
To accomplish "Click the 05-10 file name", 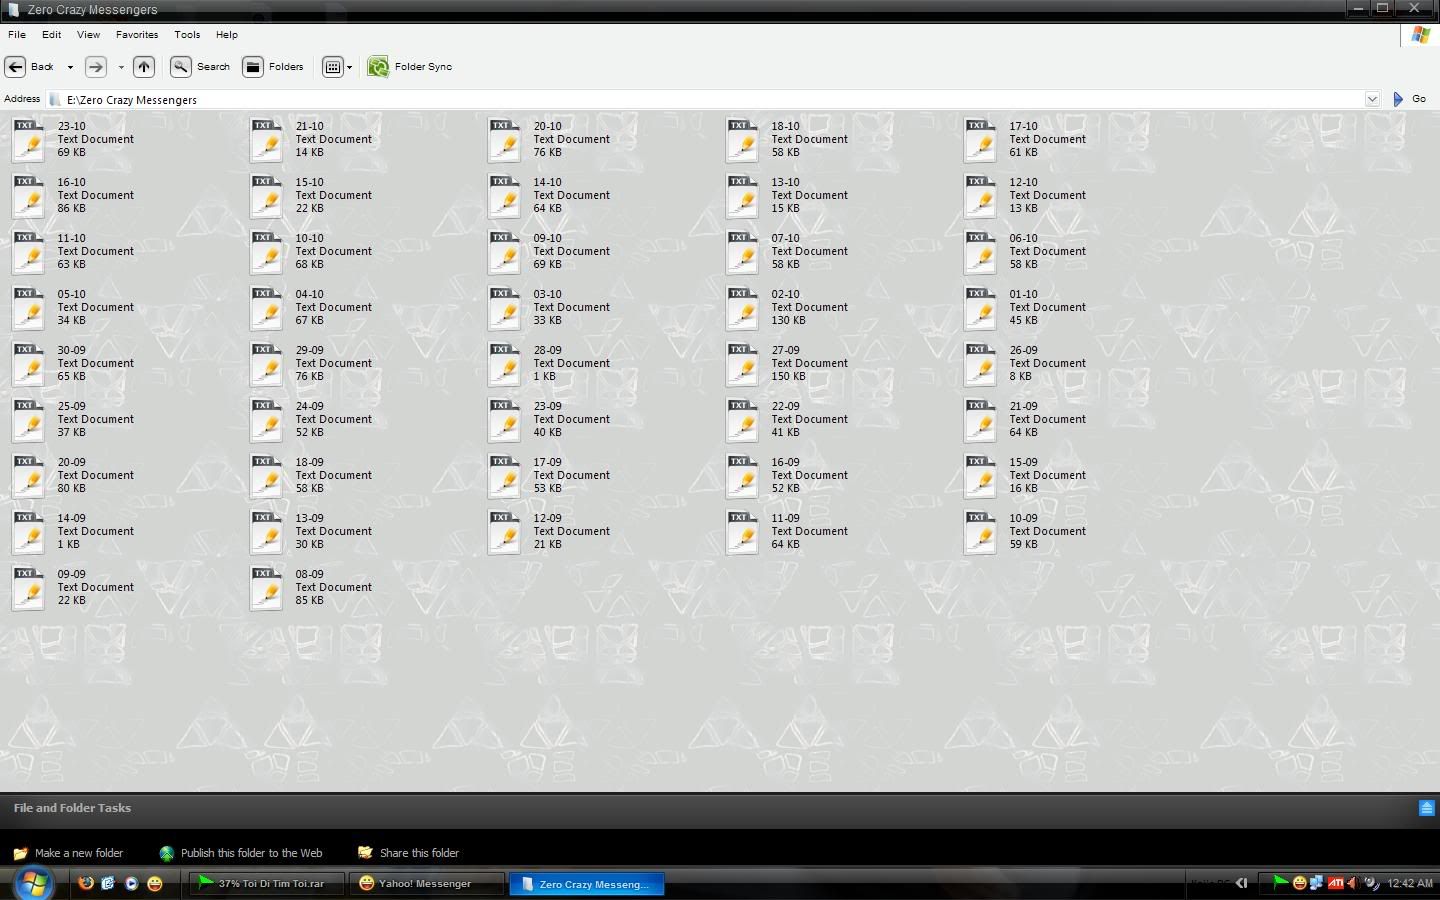I will [71, 295].
